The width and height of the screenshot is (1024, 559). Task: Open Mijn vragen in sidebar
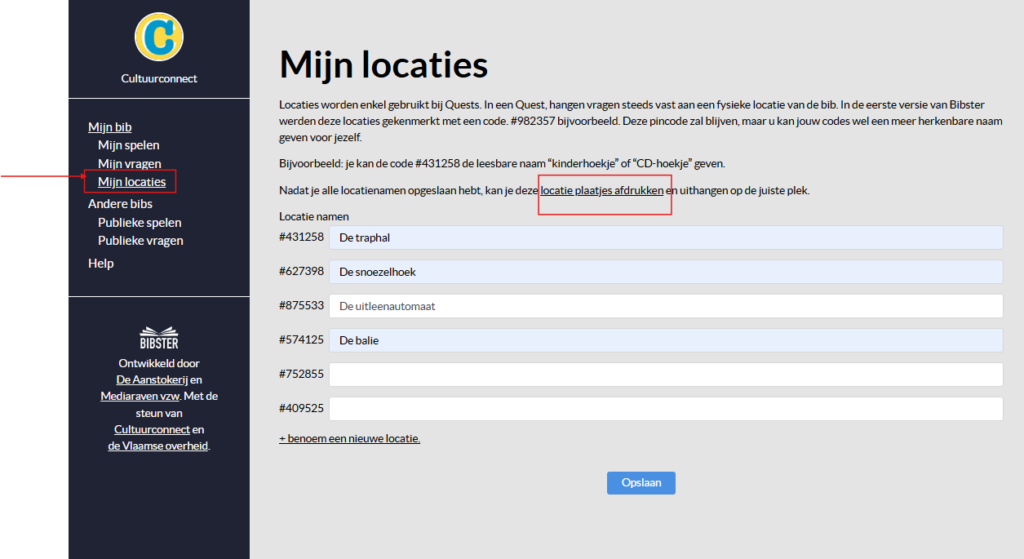coord(129,163)
